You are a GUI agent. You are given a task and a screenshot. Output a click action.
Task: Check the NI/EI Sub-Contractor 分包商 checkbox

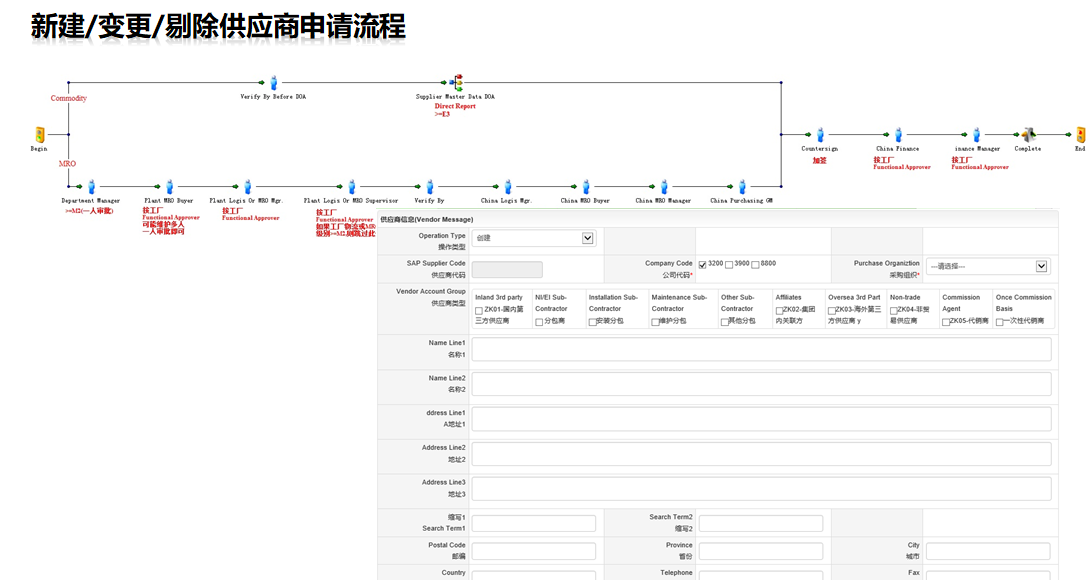point(539,322)
